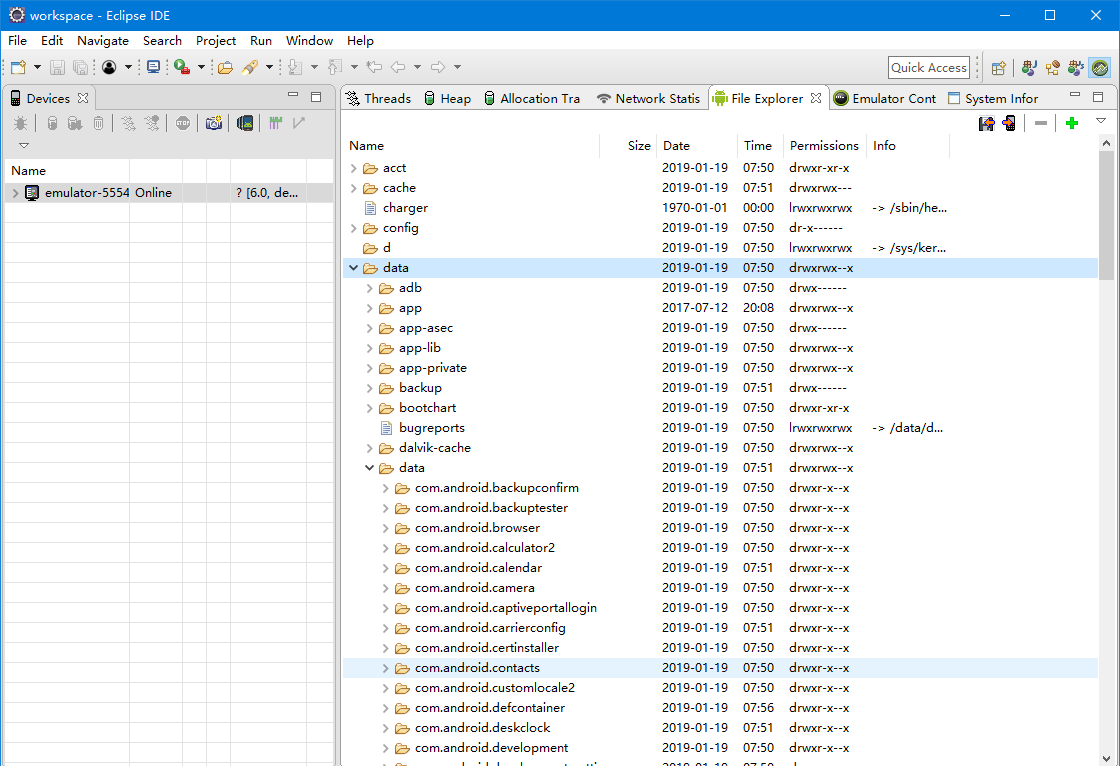
Task: Click the dump view hierarchy icon
Action: 245,123
